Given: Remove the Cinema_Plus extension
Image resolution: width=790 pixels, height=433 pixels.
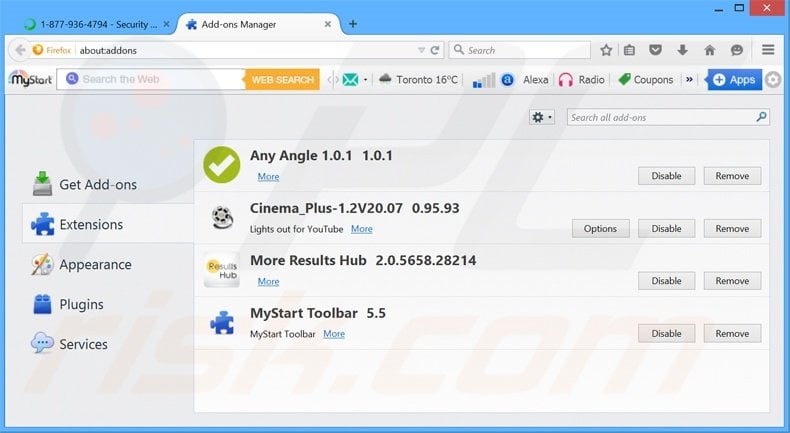Looking at the screenshot, I should (x=732, y=228).
